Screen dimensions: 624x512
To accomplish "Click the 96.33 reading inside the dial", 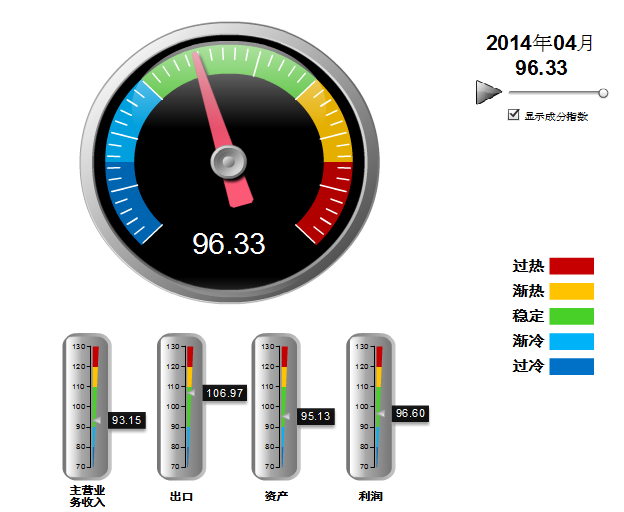I will point(229,243).
